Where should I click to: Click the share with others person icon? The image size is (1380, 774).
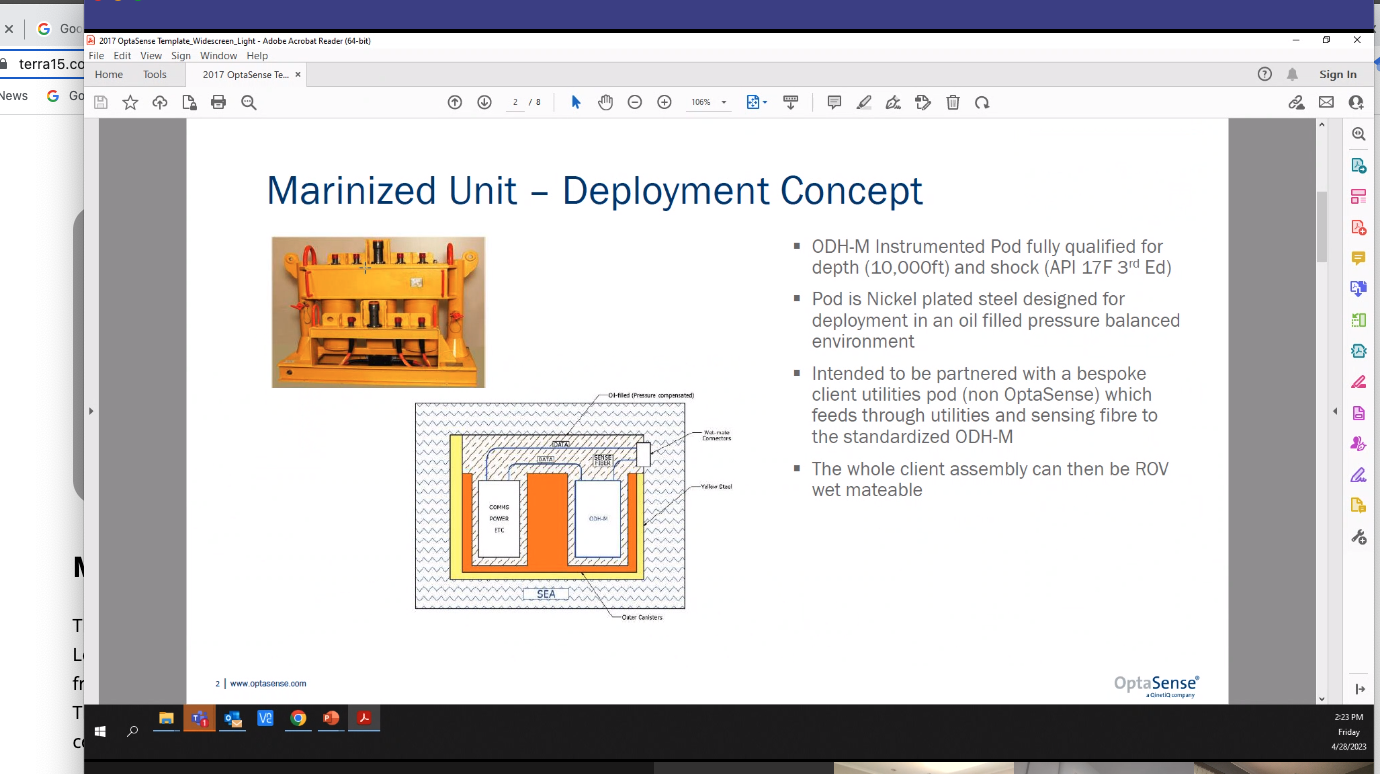[1356, 102]
